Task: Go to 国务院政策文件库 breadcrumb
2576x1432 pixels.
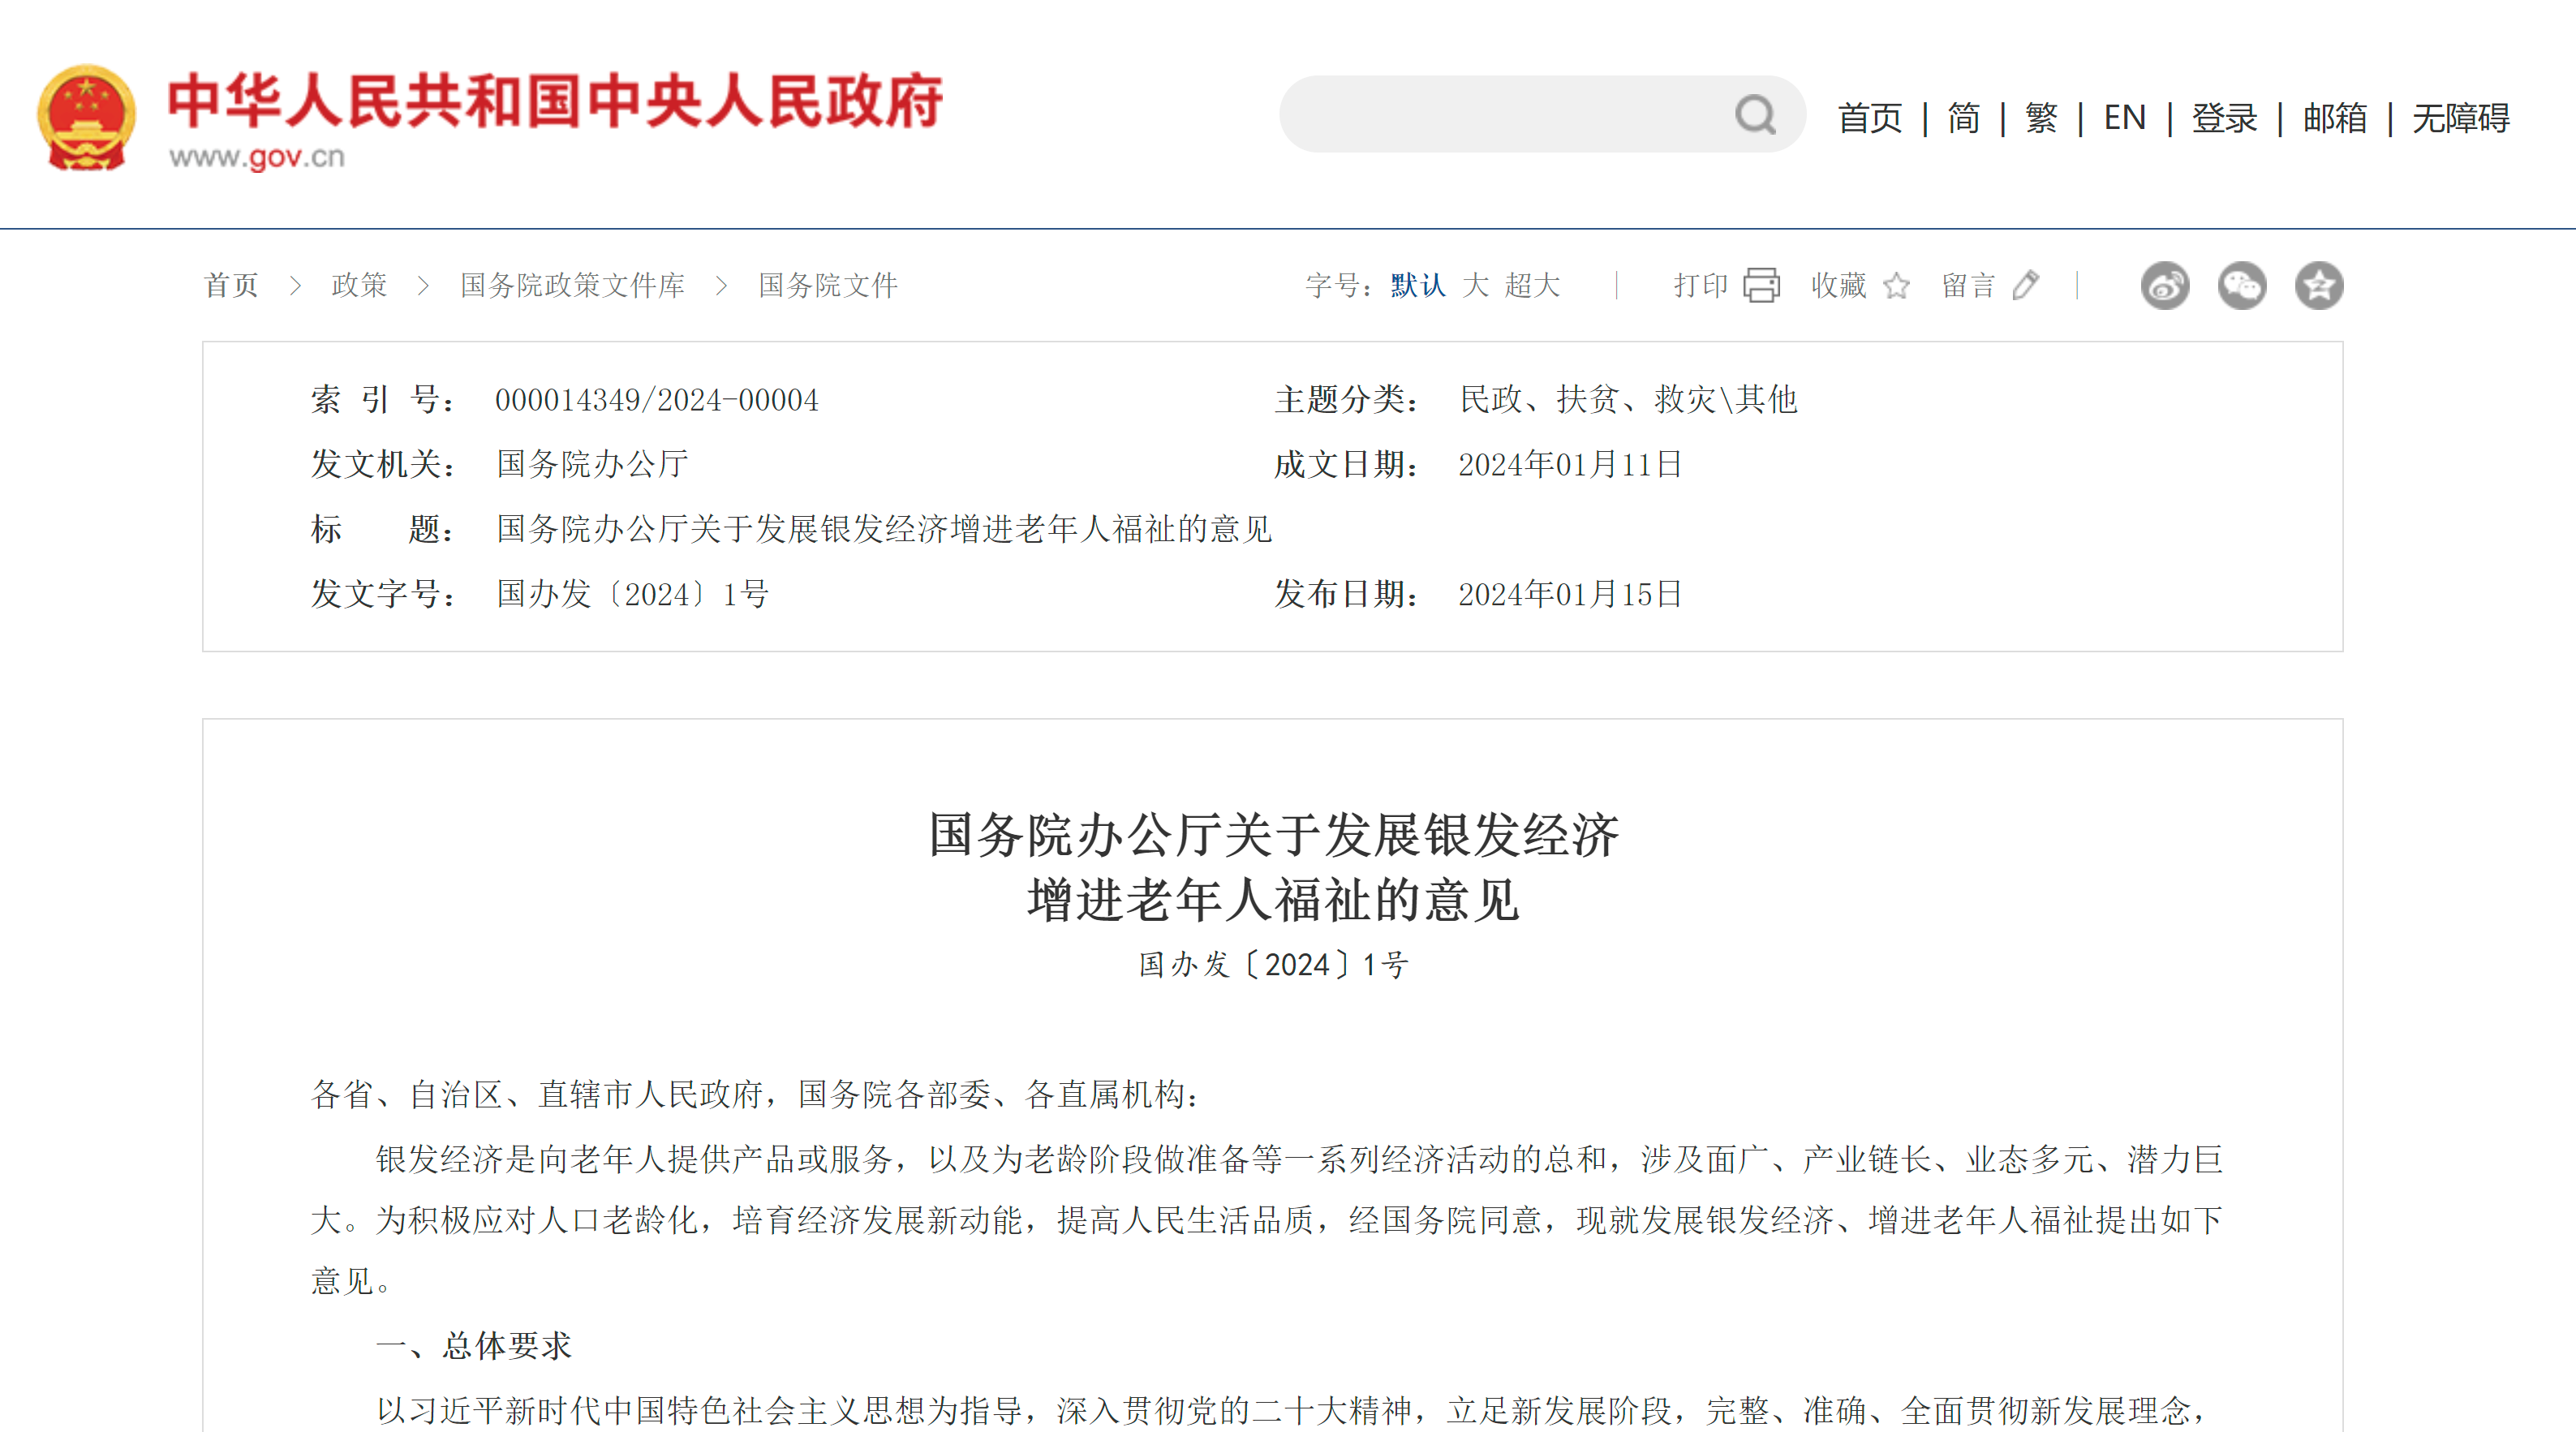Action: click(x=572, y=286)
